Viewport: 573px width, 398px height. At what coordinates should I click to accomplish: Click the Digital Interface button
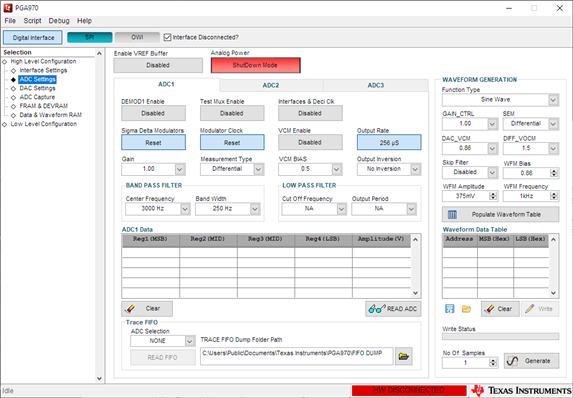click(x=33, y=37)
